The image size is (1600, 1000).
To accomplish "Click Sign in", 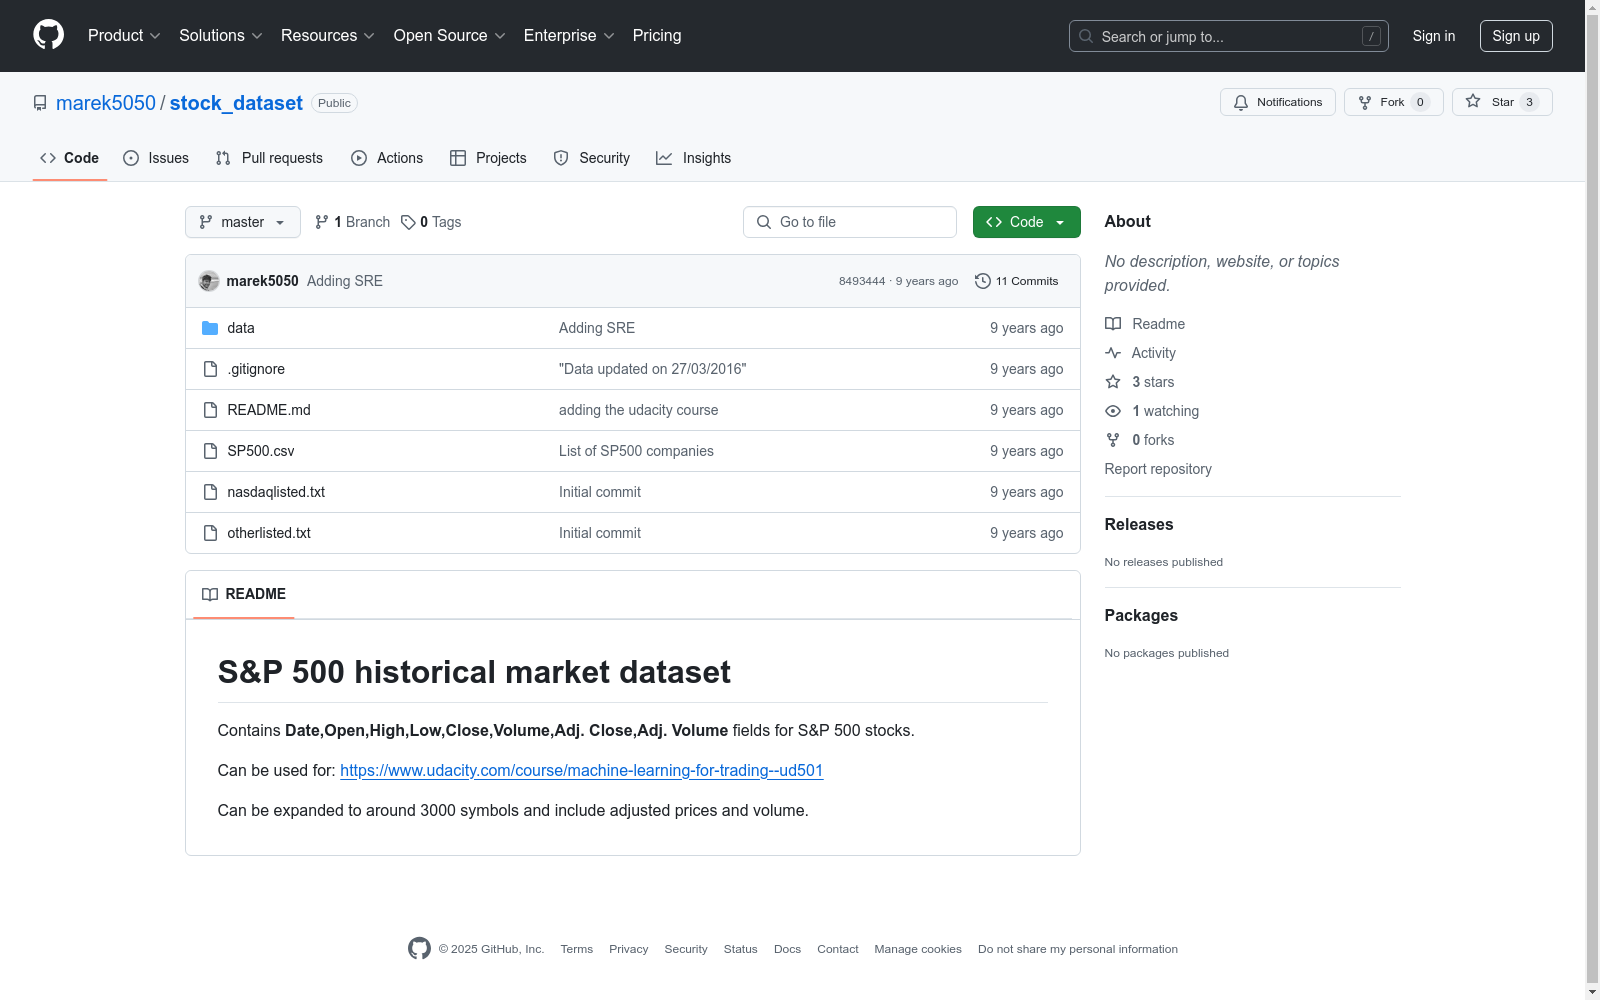I will (1433, 36).
